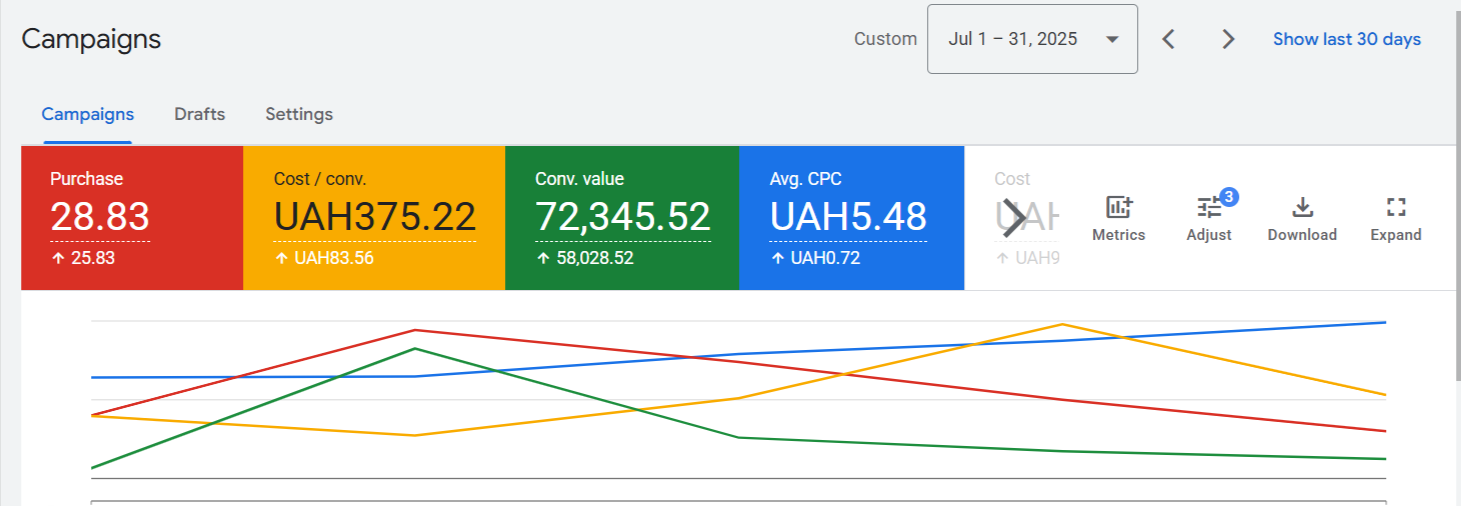Click the green line's peak in chart
1461x506 pixels.
click(415, 349)
